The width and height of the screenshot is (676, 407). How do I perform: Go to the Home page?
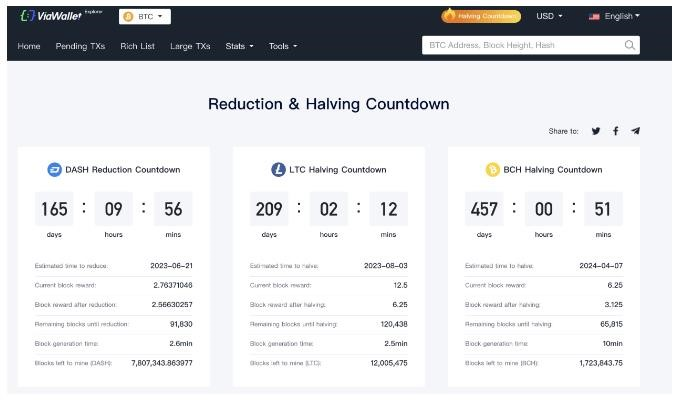point(29,46)
